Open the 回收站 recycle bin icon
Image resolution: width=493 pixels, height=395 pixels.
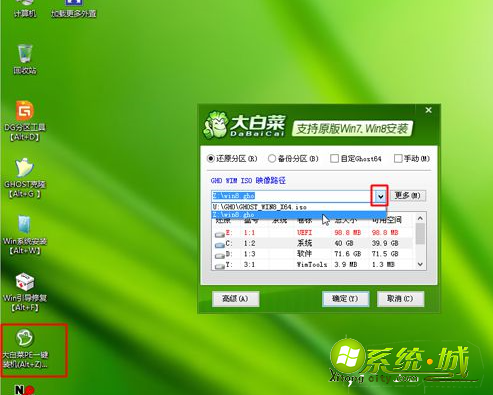[25, 59]
